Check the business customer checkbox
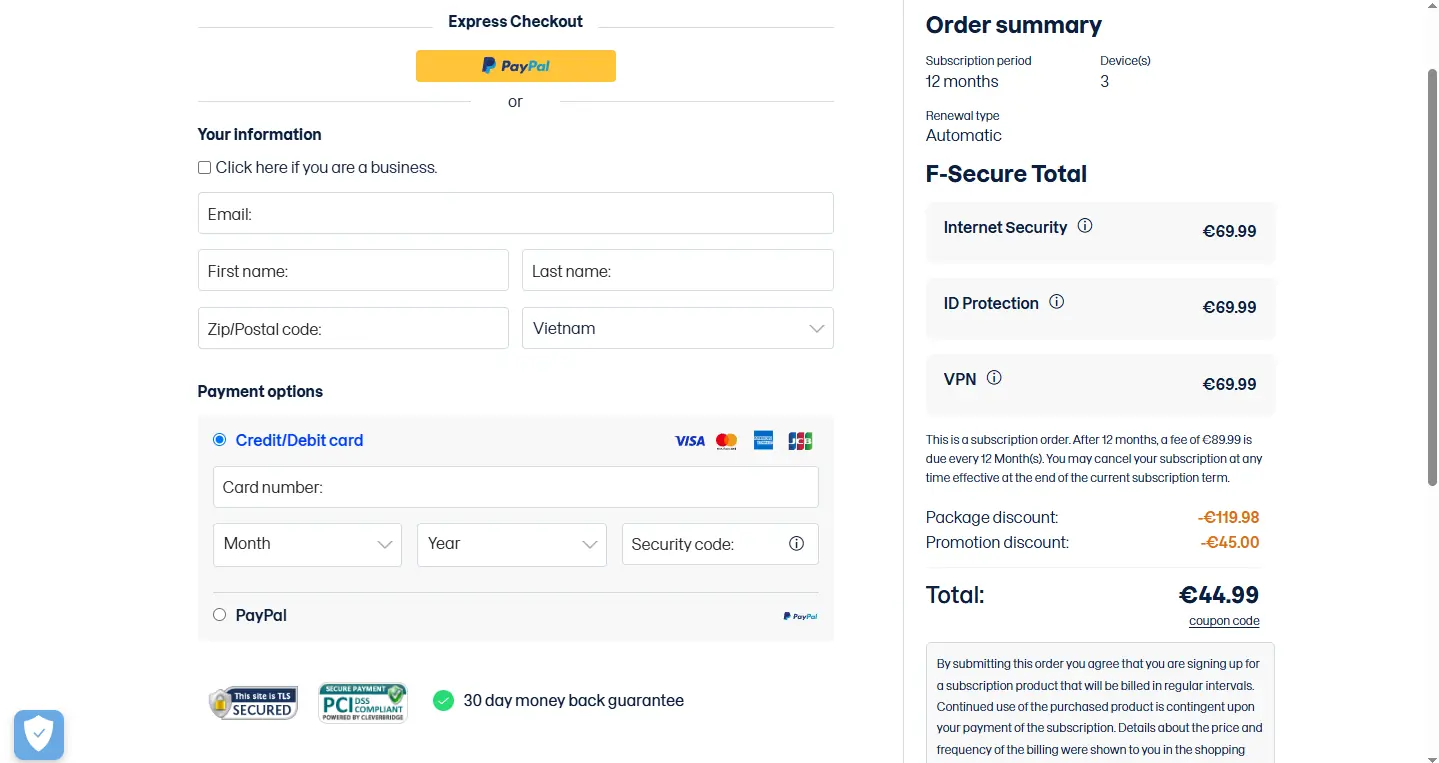The height and width of the screenshot is (763, 1439). click(x=204, y=168)
